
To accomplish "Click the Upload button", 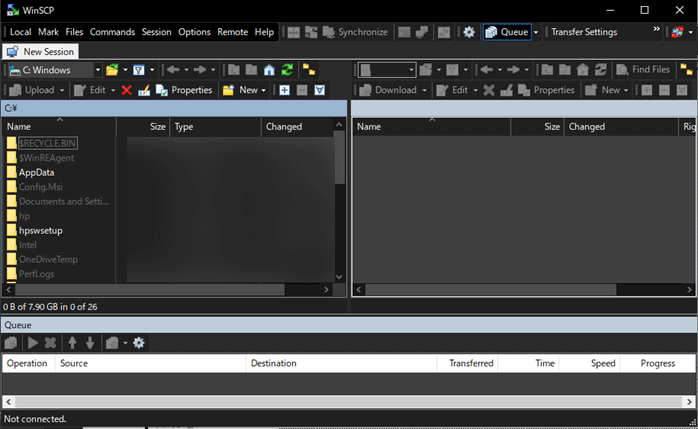I will coord(32,90).
